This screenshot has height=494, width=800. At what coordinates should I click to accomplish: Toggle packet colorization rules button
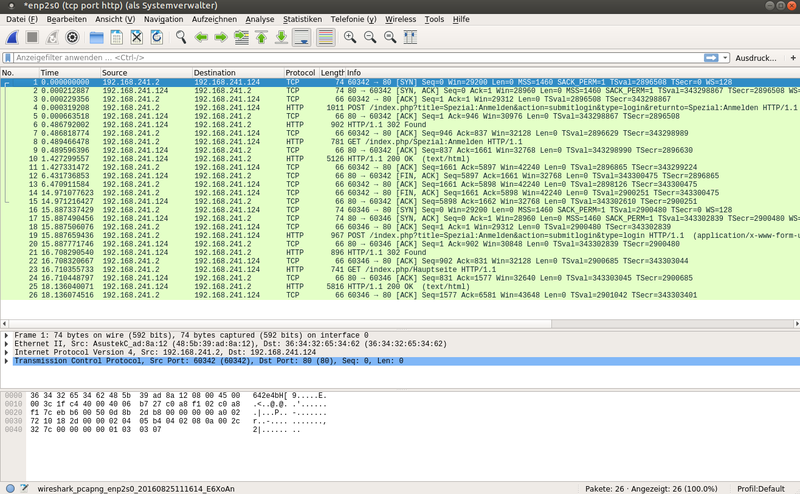point(325,37)
